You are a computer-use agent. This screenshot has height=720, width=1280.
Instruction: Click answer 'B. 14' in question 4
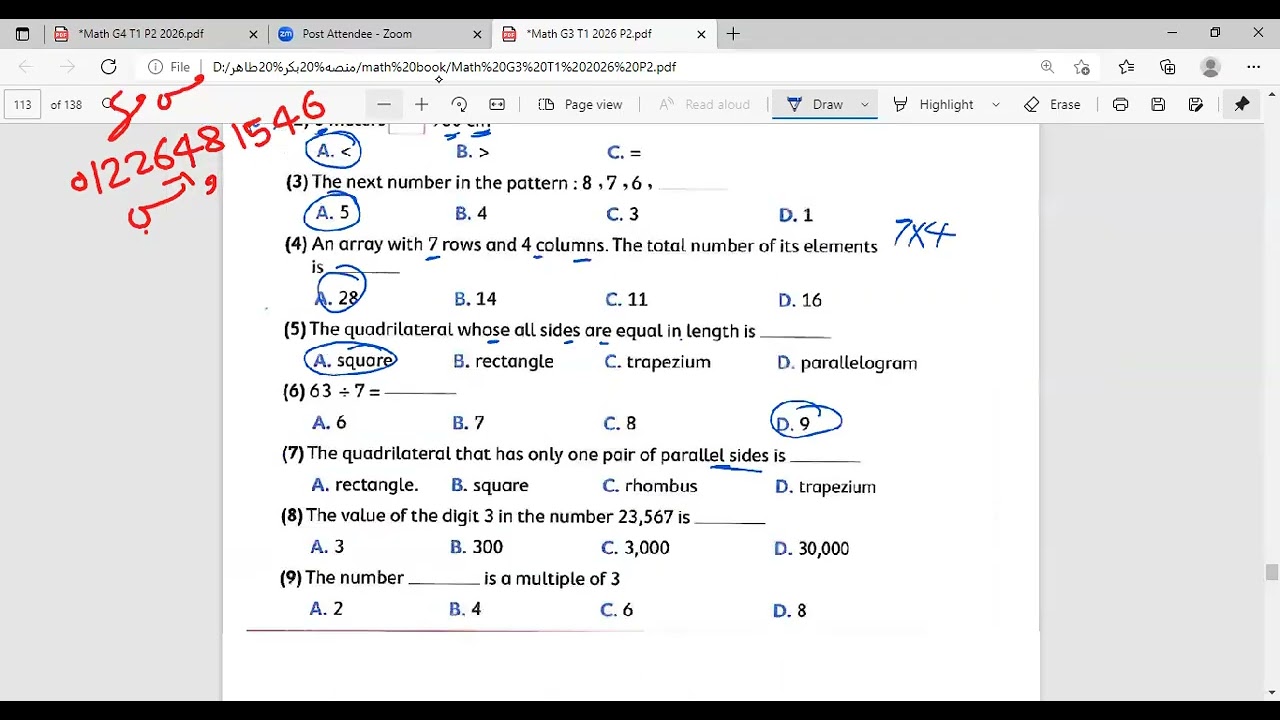(x=475, y=299)
